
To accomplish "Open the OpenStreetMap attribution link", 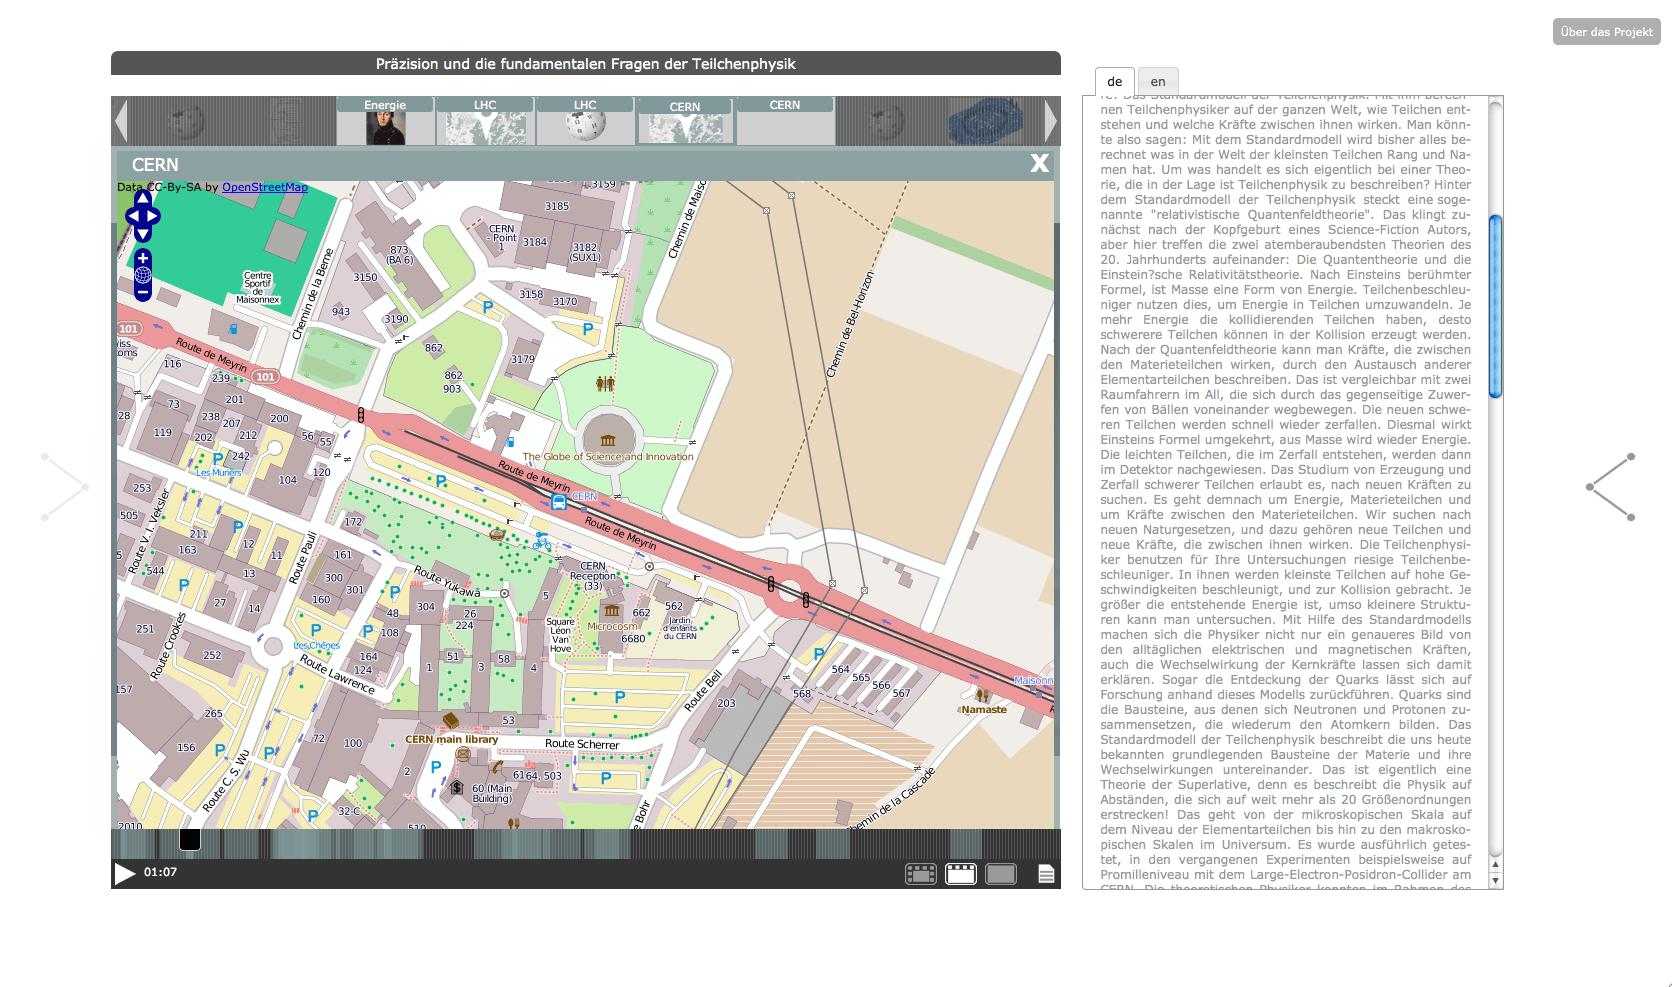I will click(x=264, y=187).
